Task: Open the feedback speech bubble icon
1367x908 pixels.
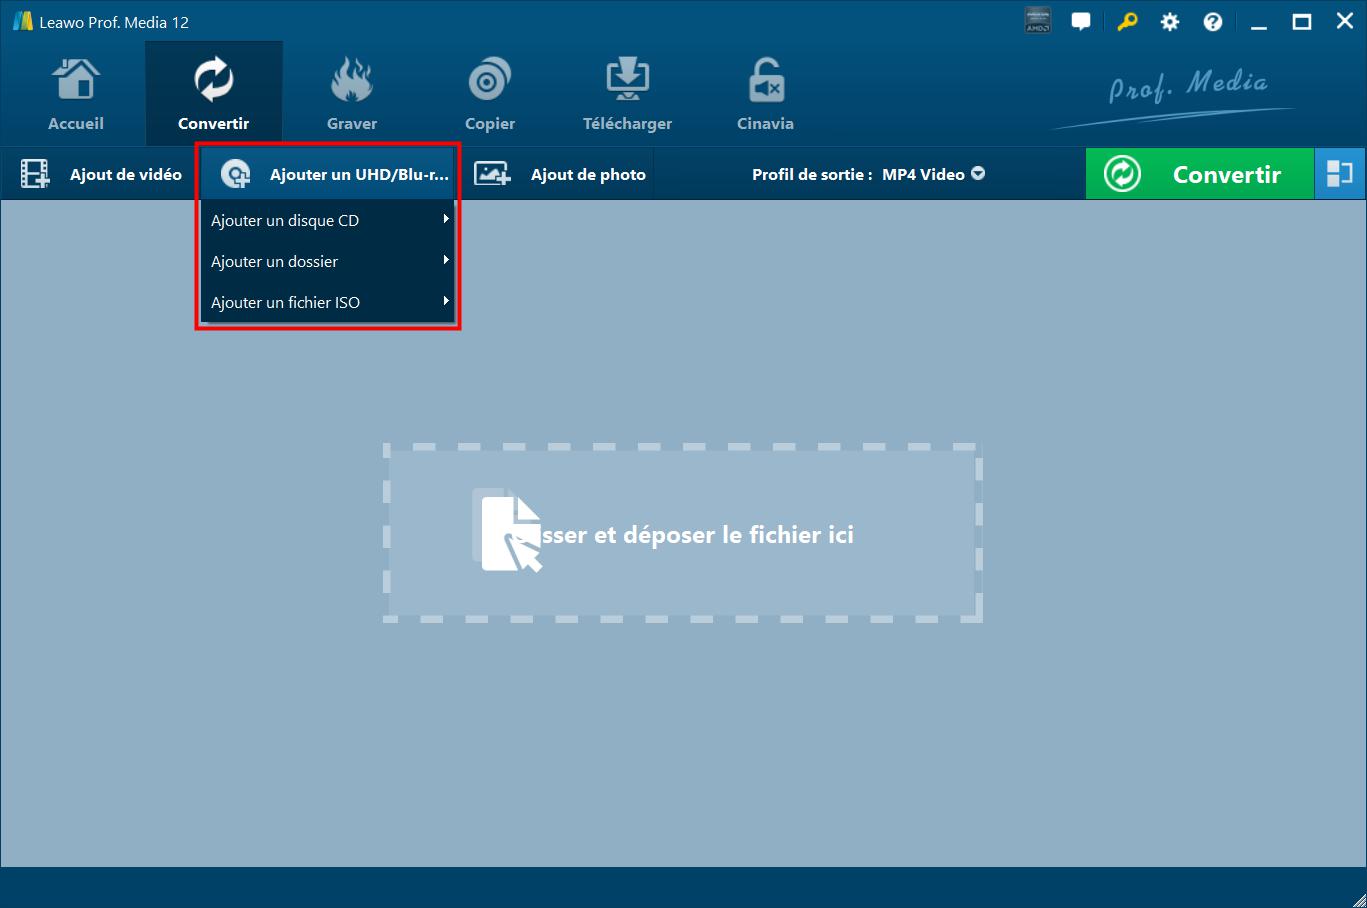Action: tap(1081, 21)
